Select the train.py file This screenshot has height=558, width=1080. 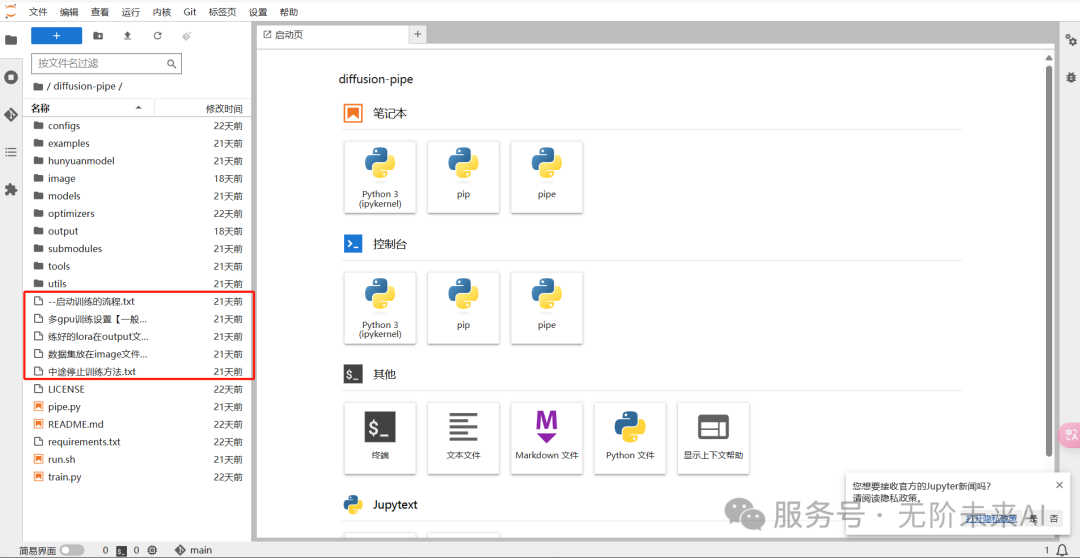coord(138,477)
